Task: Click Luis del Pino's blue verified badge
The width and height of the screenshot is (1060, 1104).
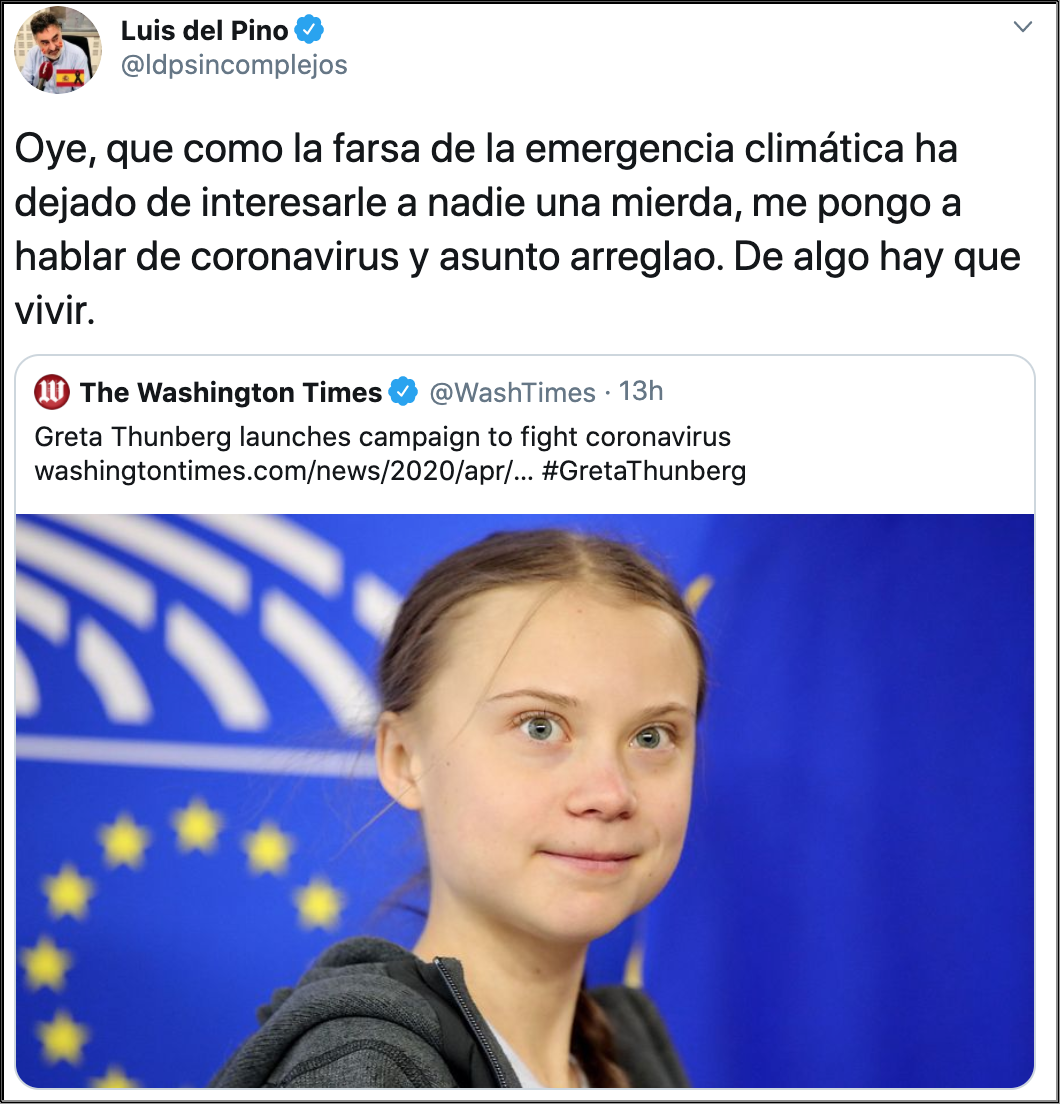Action: click(x=309, y=30)
